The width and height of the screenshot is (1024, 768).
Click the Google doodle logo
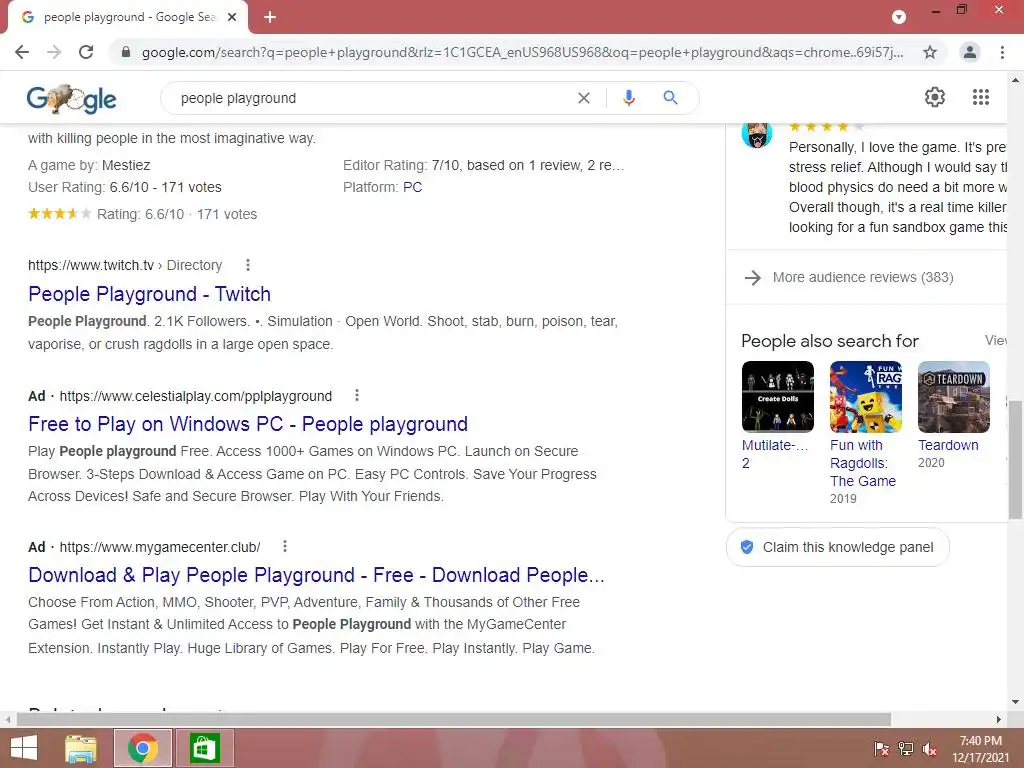pos(71,99)
